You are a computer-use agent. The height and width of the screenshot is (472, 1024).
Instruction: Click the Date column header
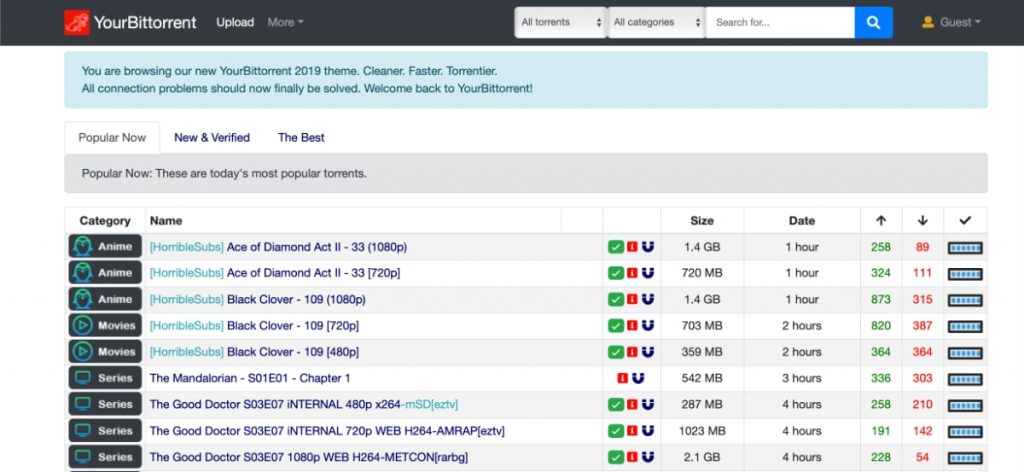(x=802, y=221)
